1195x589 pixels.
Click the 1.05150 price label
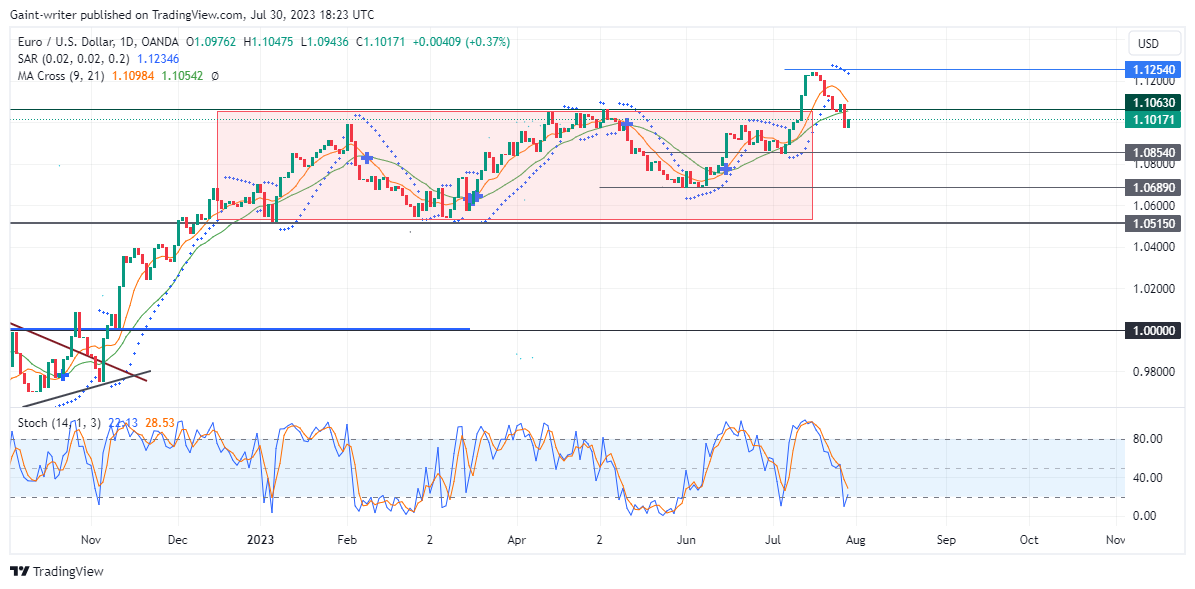tap(1153, 222)
